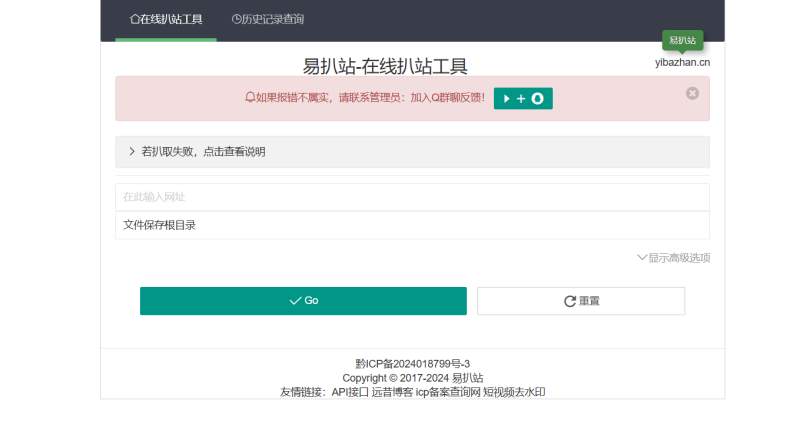Click the 易扒站 copyright link
Viewport: 800px width, 431px height.
point(467,378)
